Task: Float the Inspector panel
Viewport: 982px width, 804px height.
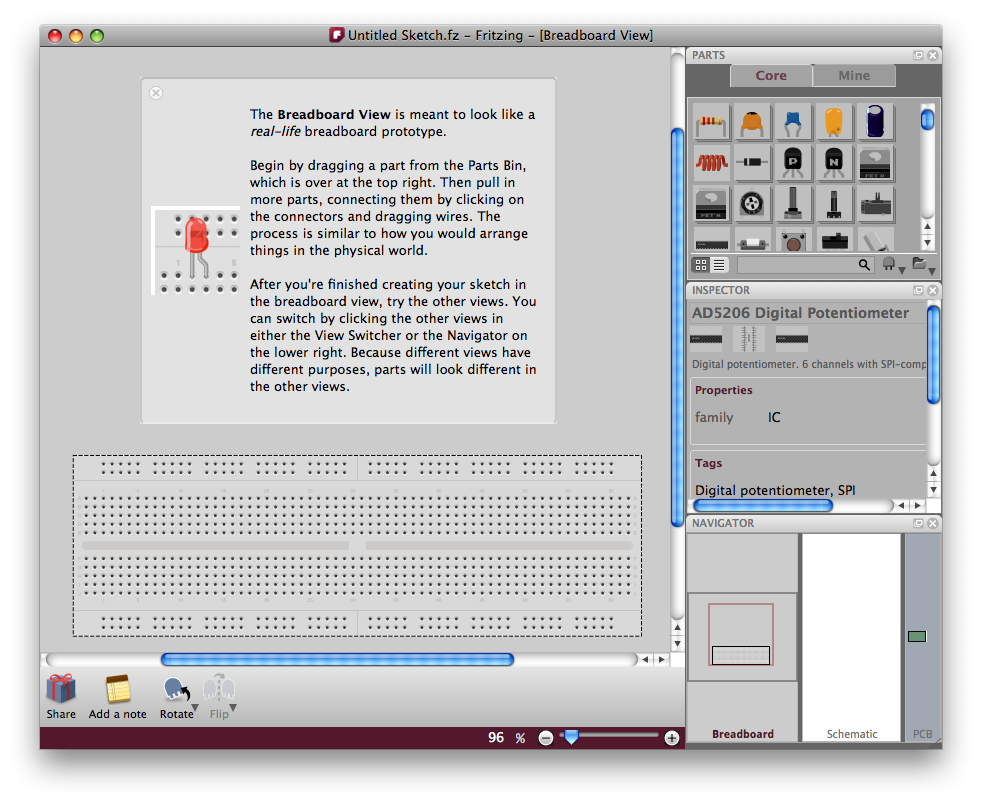Action: click(918, 290)
